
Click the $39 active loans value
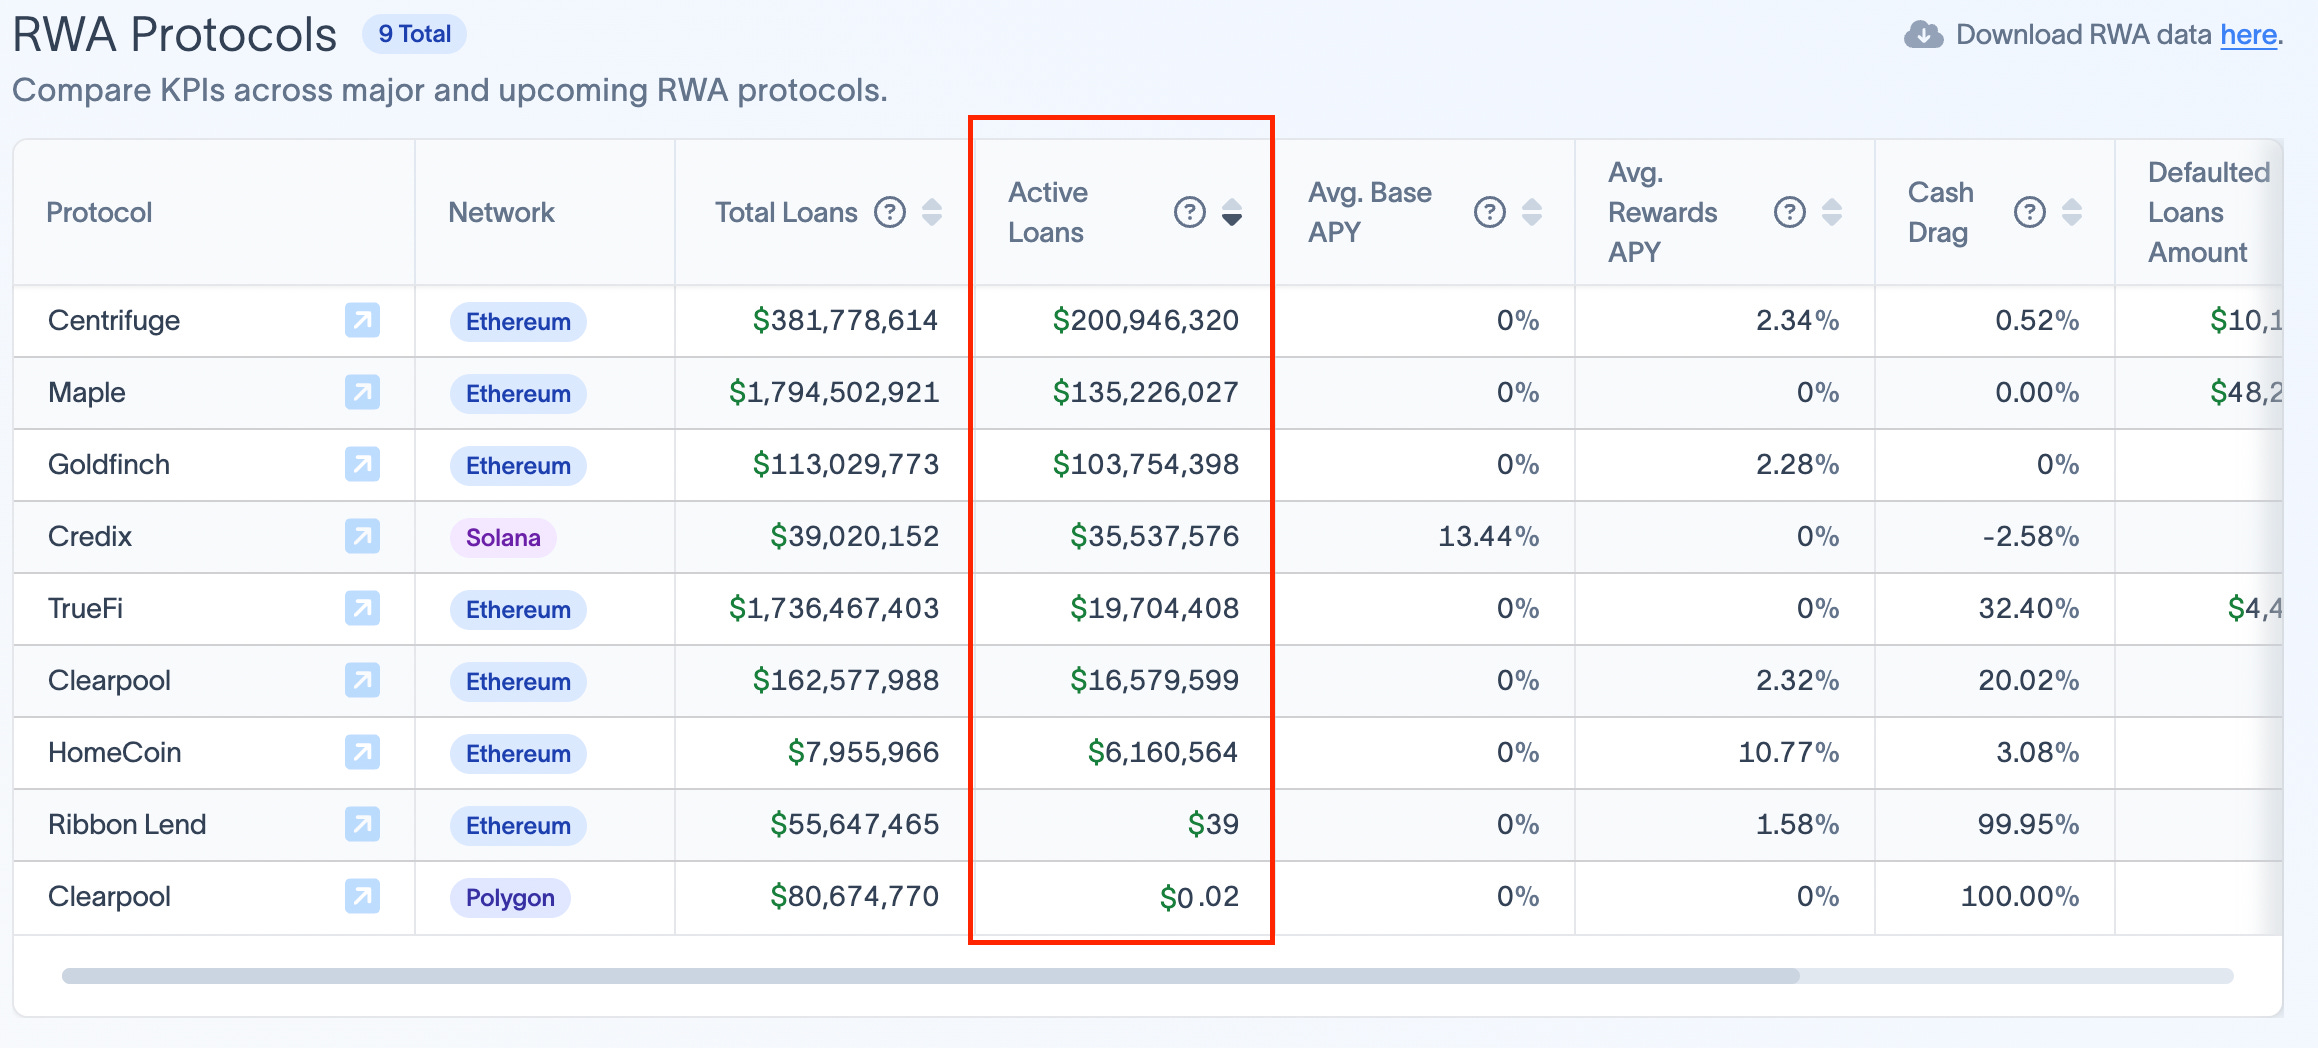1213,824
